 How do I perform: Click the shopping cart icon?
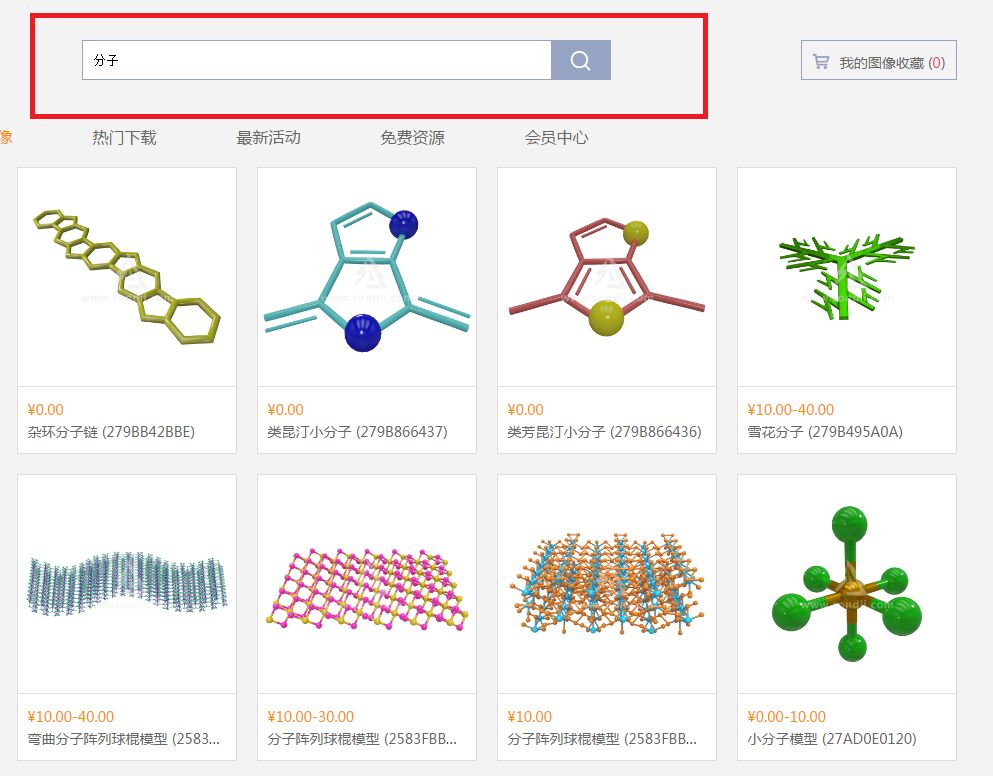pos(821,62)
